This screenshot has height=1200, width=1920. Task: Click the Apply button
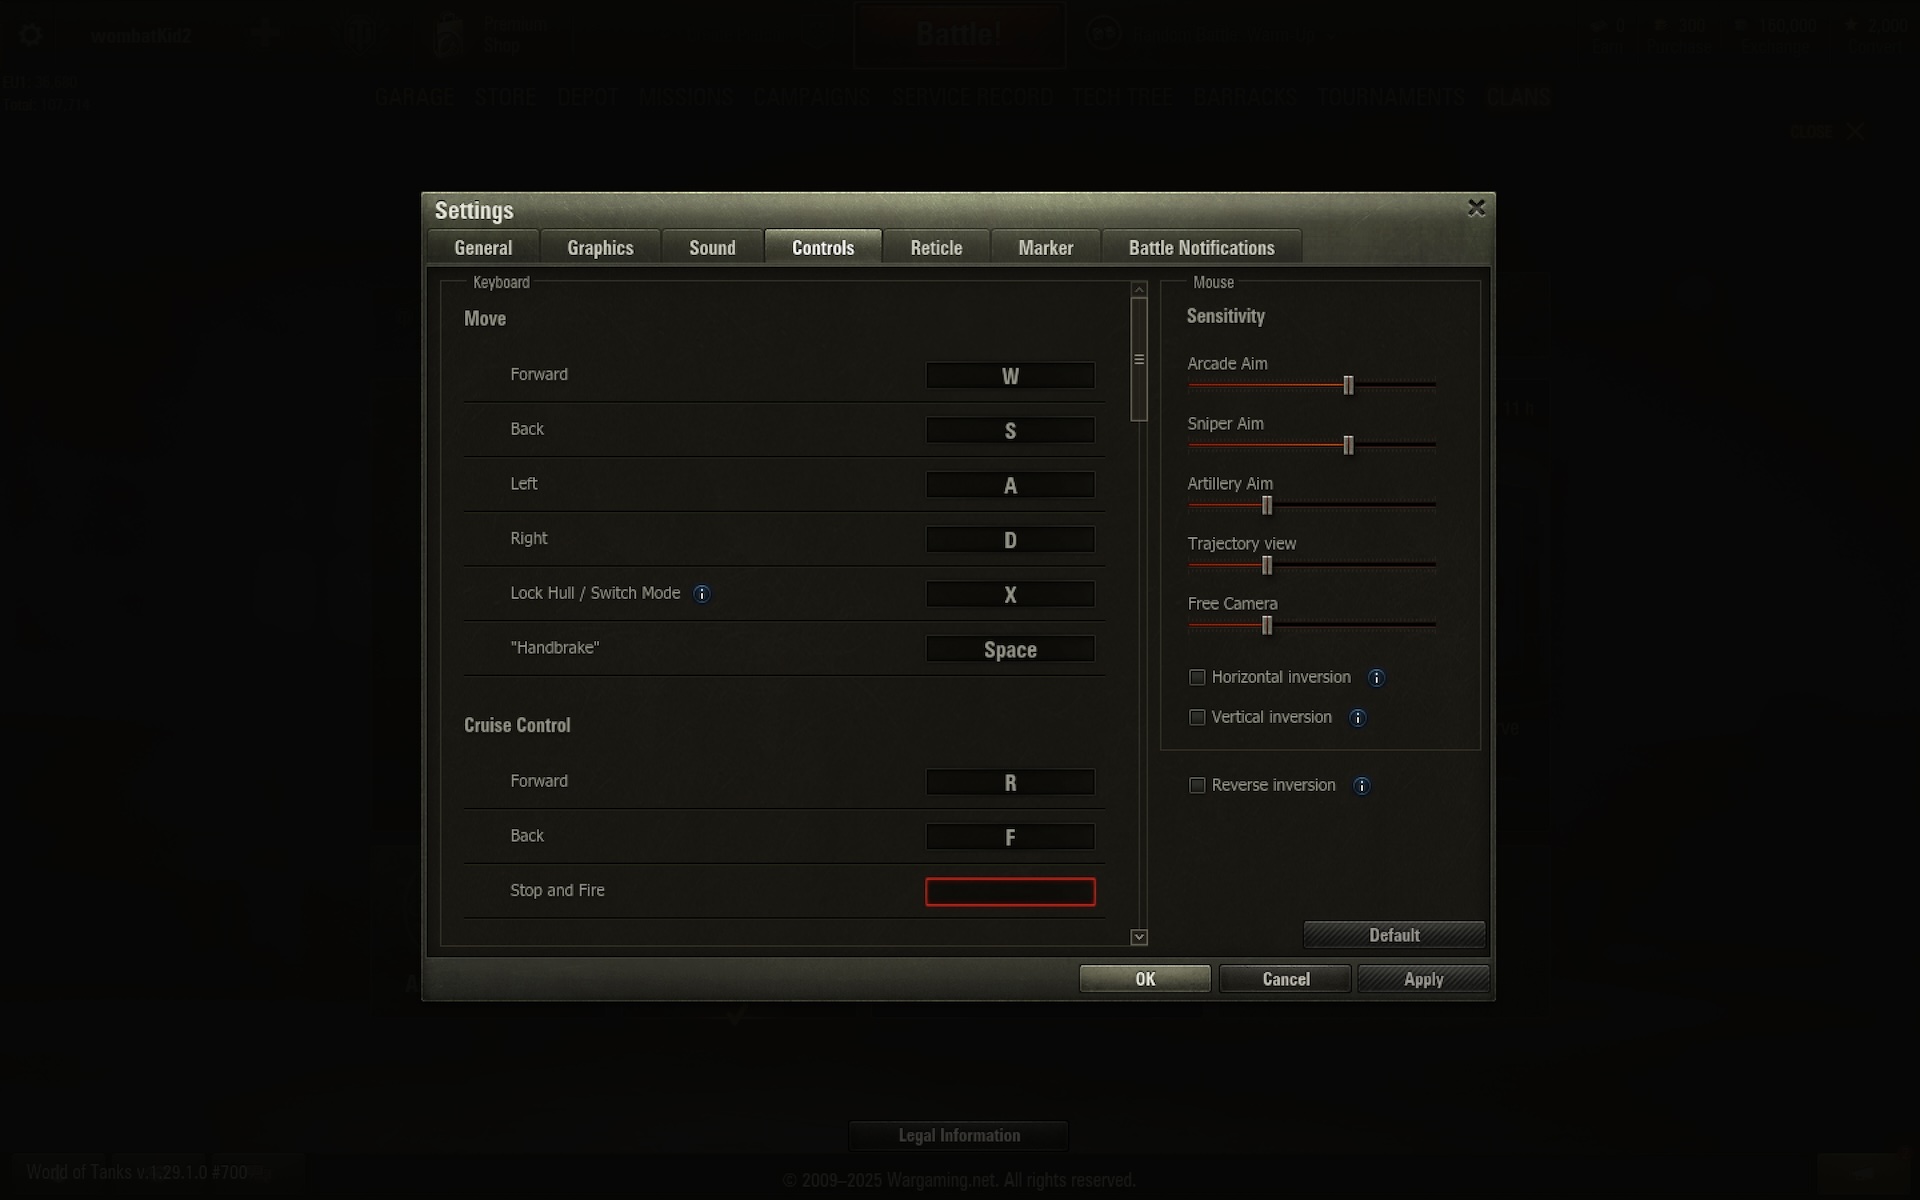tap(1423, 979)
